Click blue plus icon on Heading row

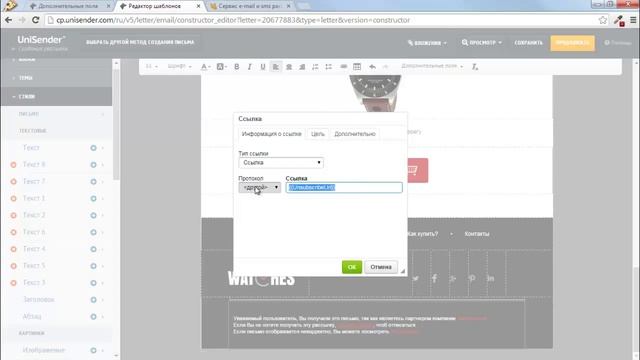93,300
